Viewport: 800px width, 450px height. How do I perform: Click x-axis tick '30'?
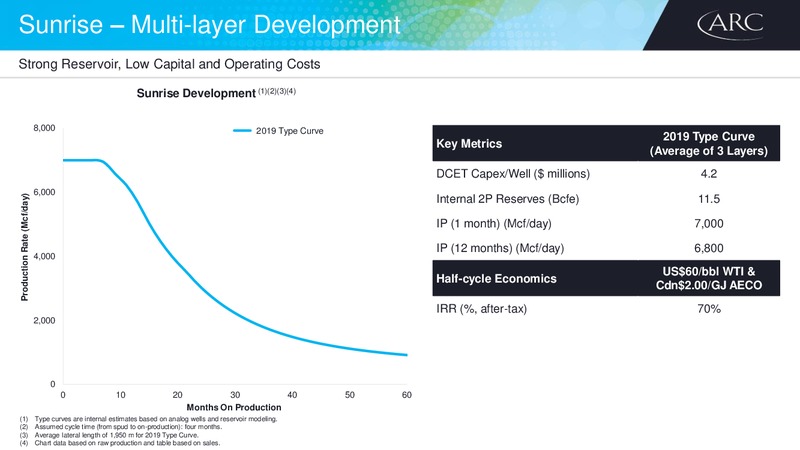pos(235,395)
